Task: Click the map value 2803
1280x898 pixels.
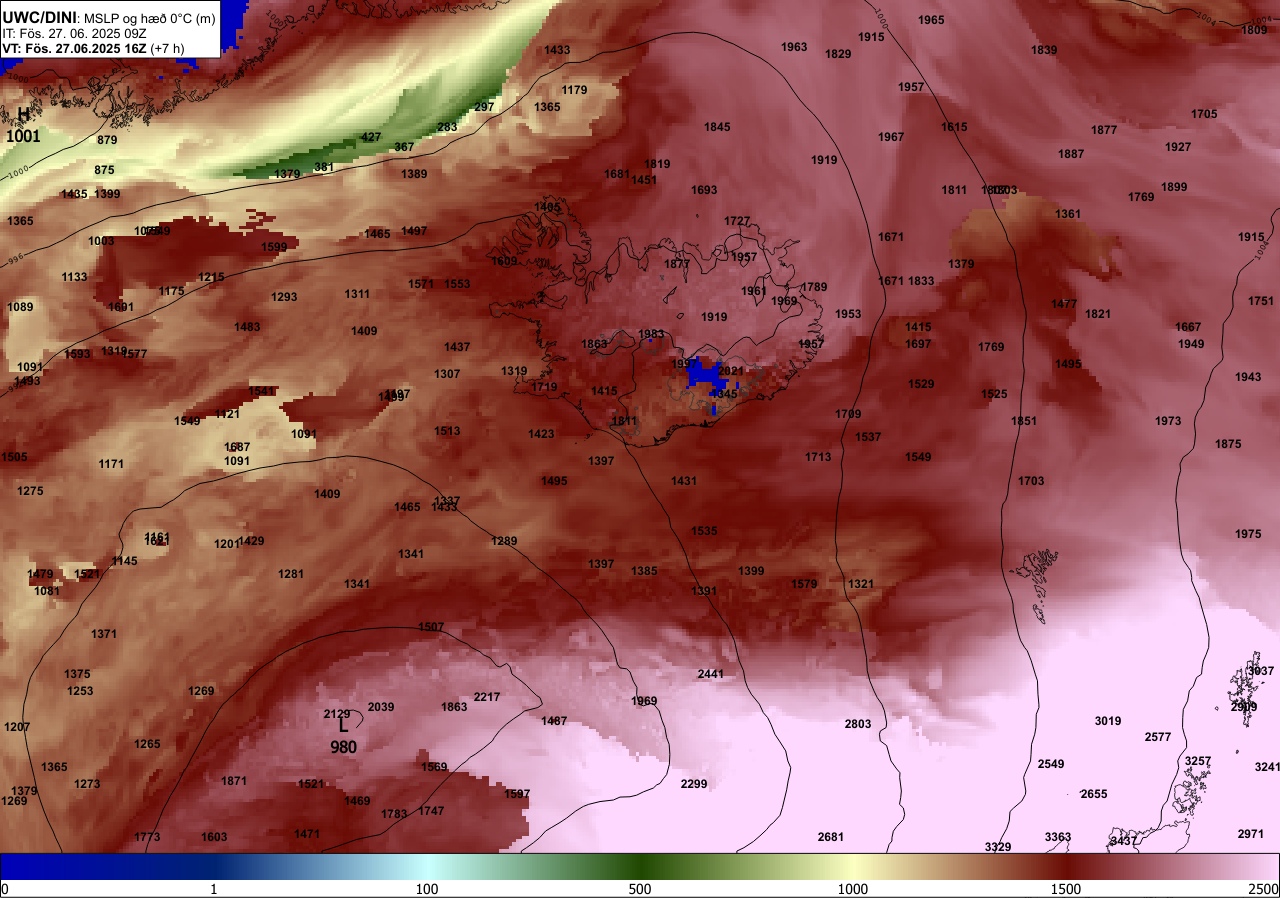Action: [858, 724]
